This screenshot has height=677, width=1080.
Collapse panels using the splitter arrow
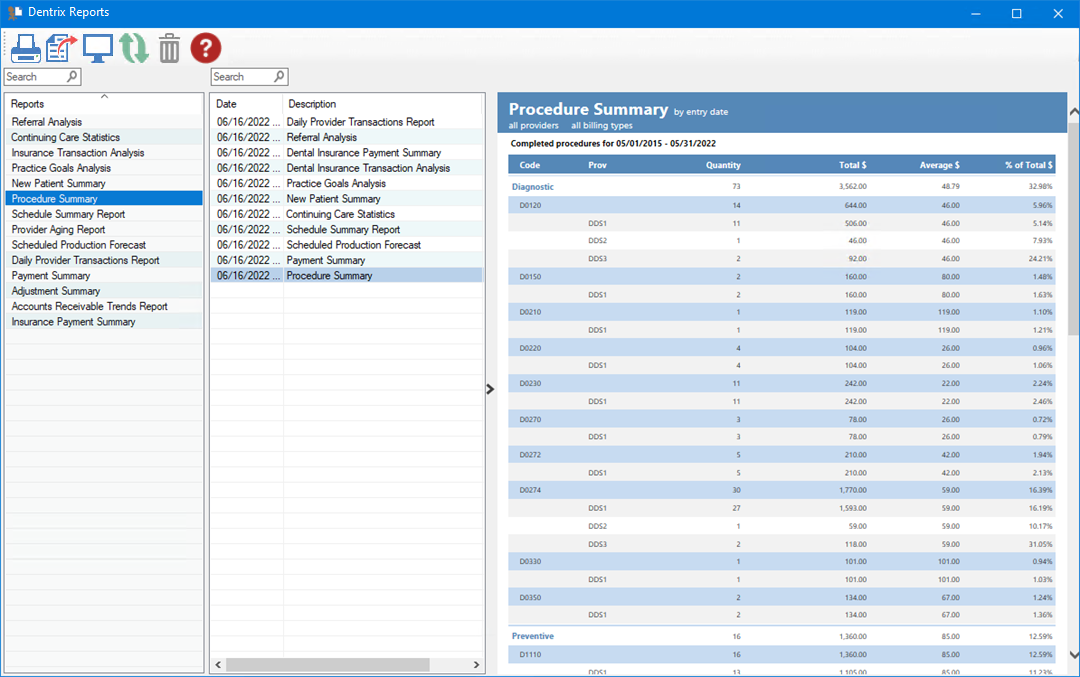pos(490,389)
